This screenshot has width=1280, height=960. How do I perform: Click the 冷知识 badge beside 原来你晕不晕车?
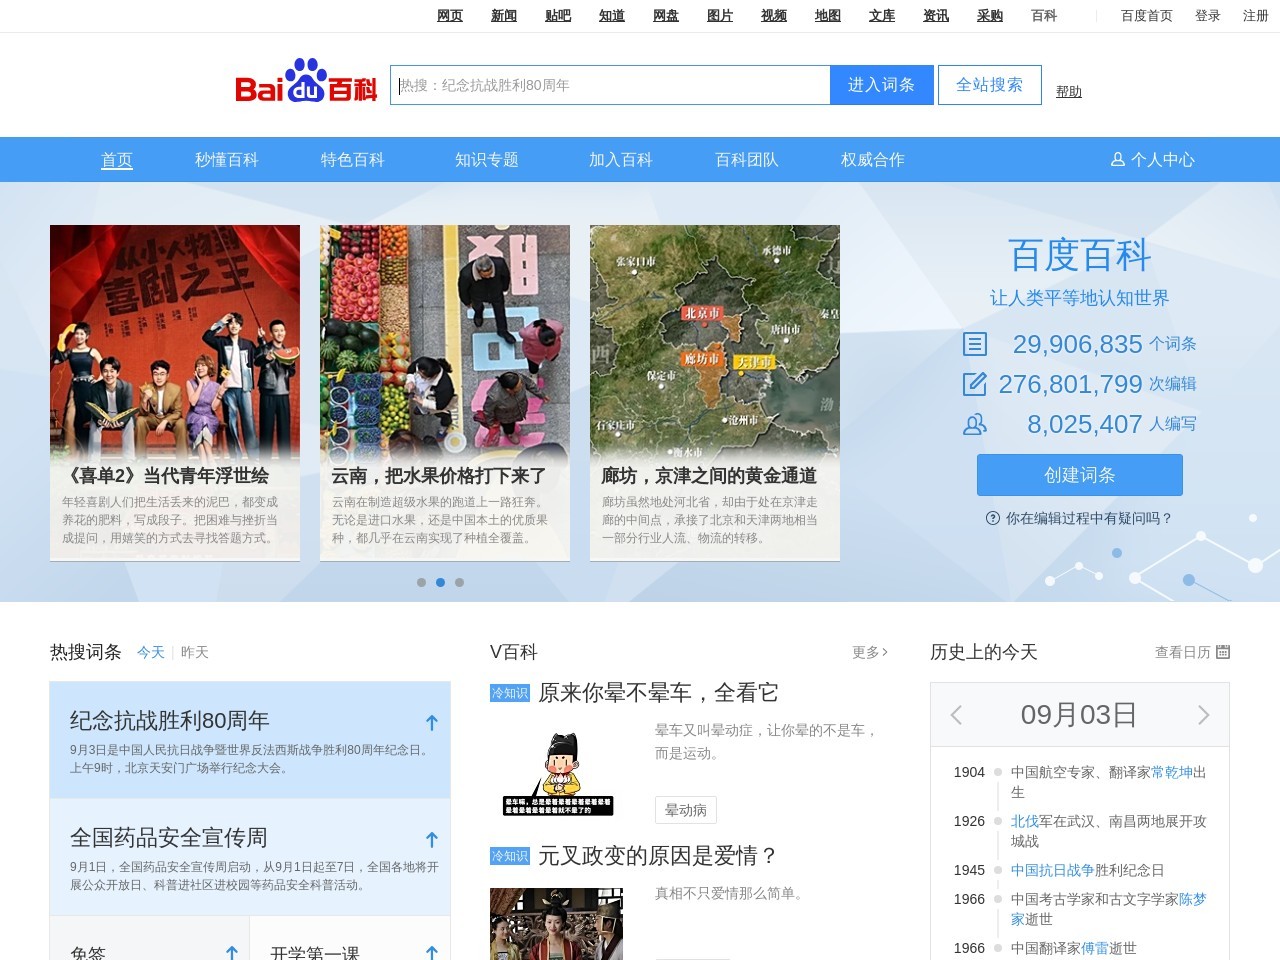(510, 693)
